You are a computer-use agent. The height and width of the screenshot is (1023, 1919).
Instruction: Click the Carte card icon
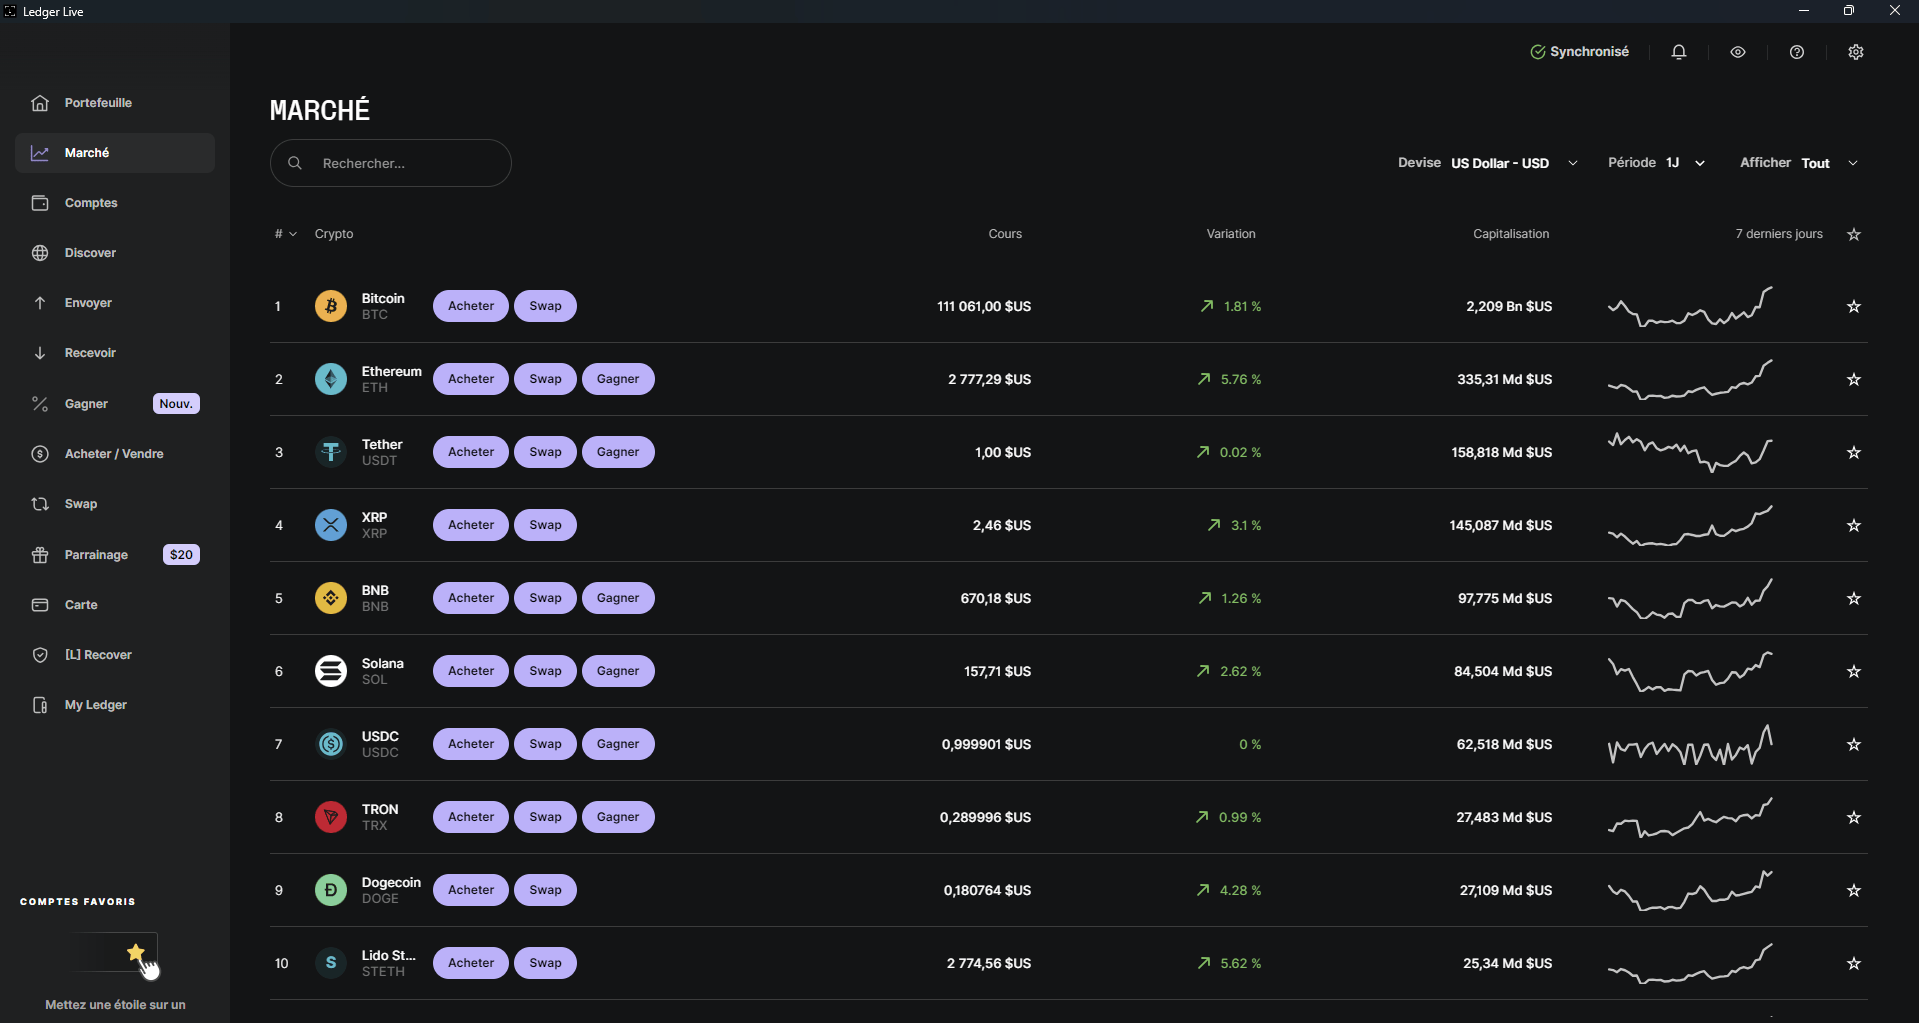click(40, 605)
